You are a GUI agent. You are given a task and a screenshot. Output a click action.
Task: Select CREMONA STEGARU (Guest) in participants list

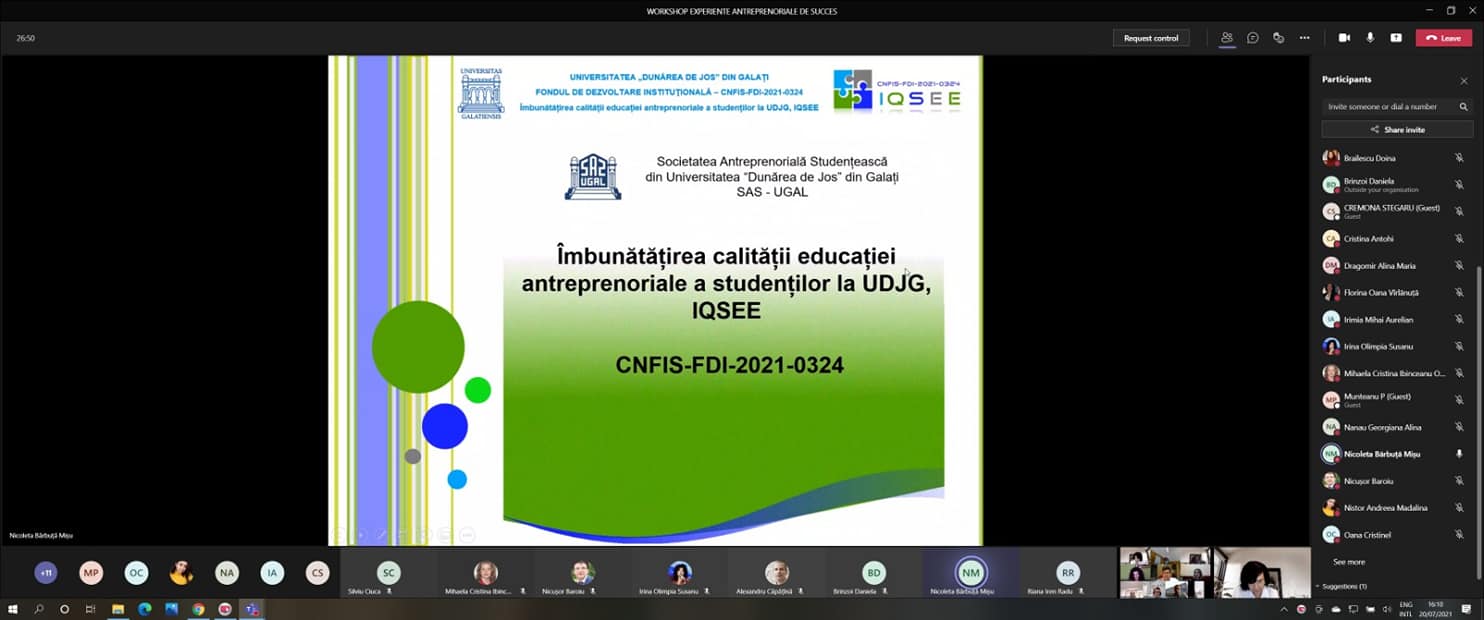point(1396,212)
